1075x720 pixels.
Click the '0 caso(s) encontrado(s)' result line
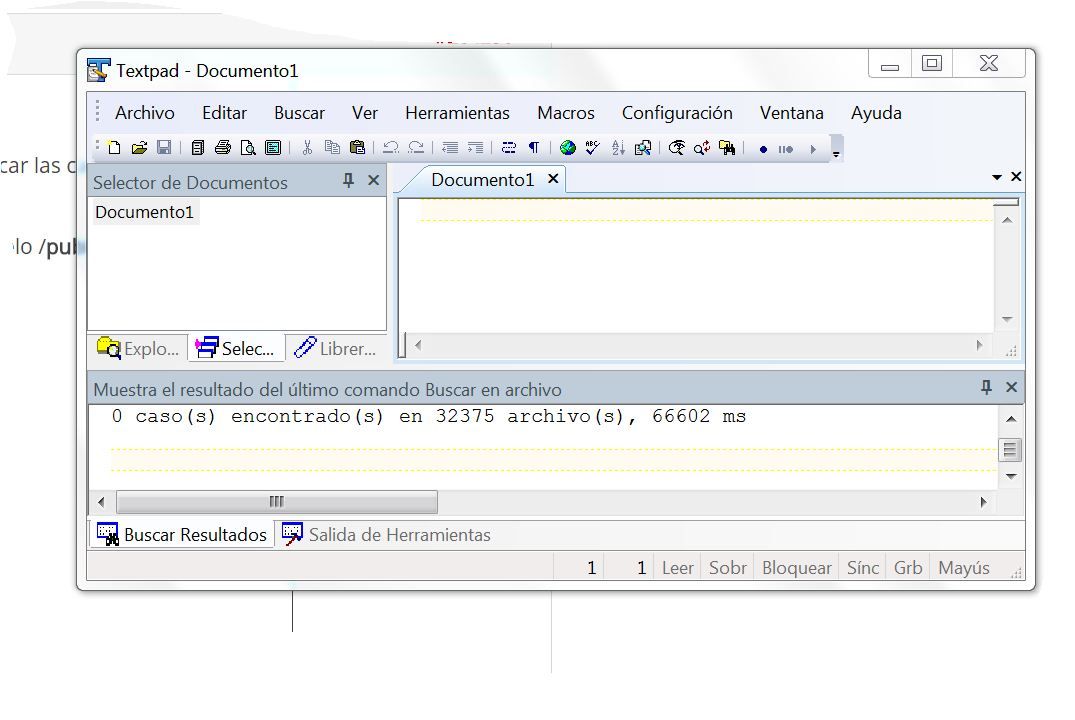click(428, 416)
